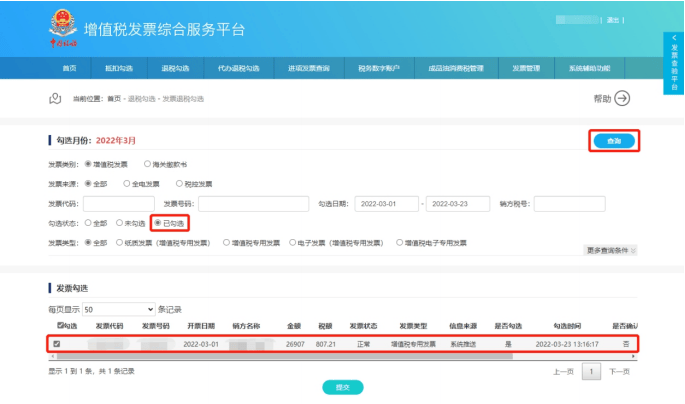Screen dimensions: 685x404
Task: Click the location pin icon in breadcrumb
Action: coord(56,98)
